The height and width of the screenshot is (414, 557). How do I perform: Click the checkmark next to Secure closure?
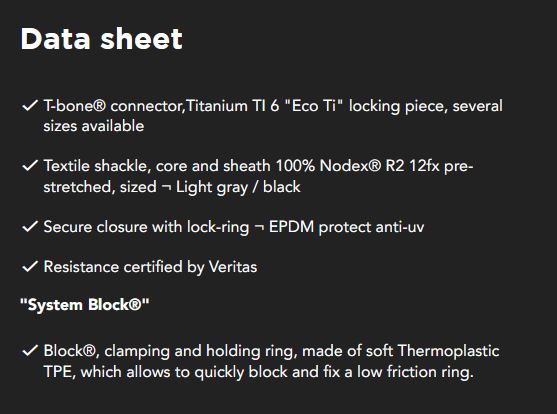pos(30,226)
